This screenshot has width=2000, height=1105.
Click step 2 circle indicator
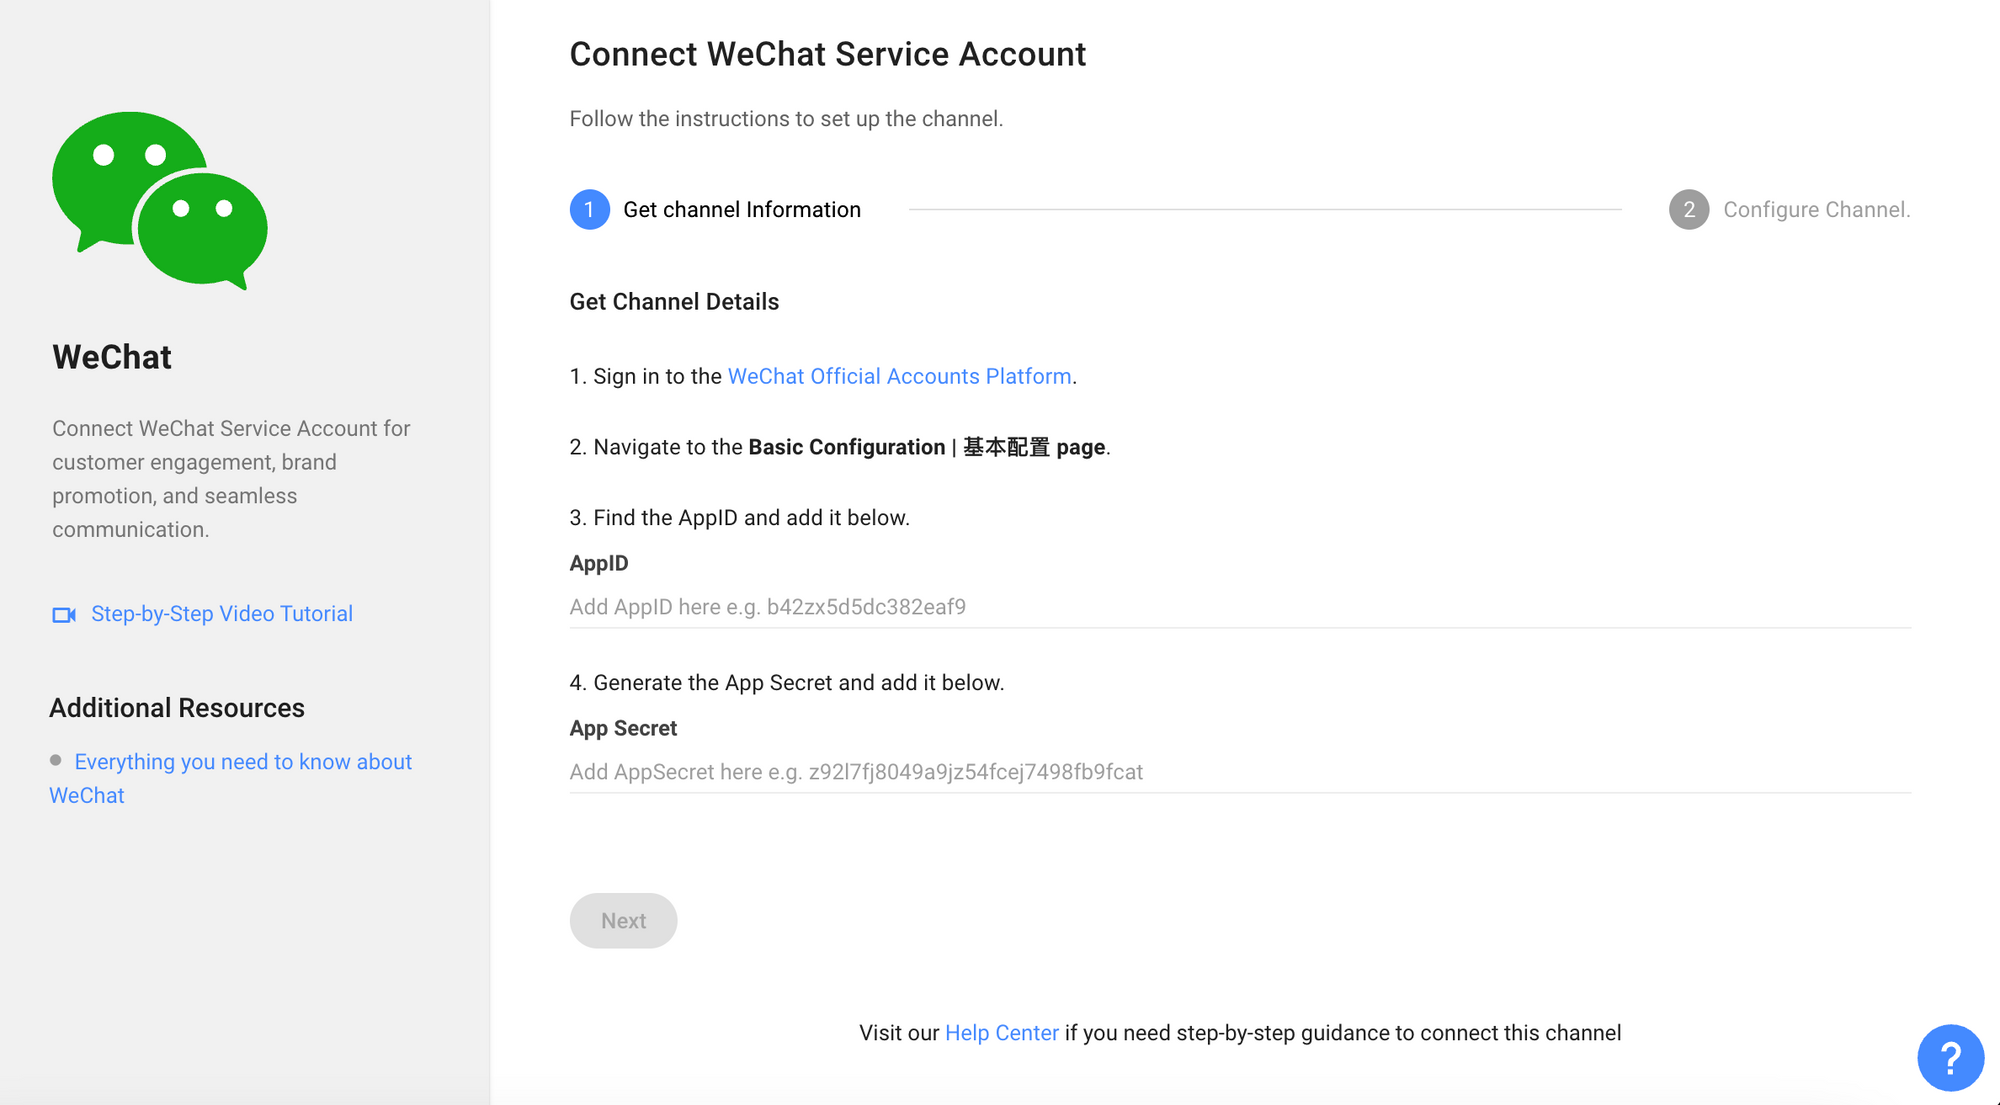tap(1688, 209)
